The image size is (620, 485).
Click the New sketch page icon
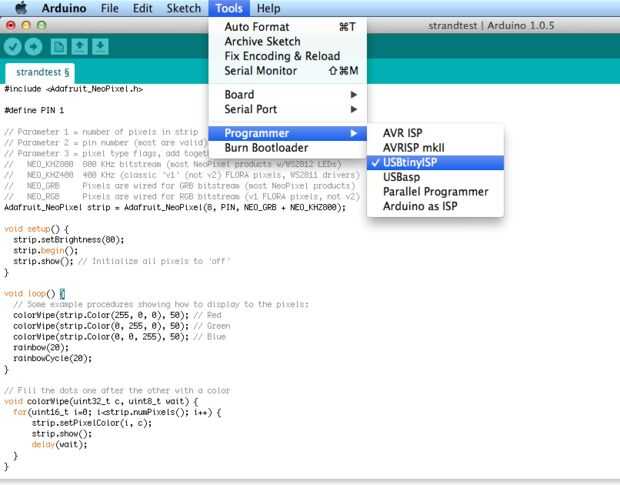59,47
